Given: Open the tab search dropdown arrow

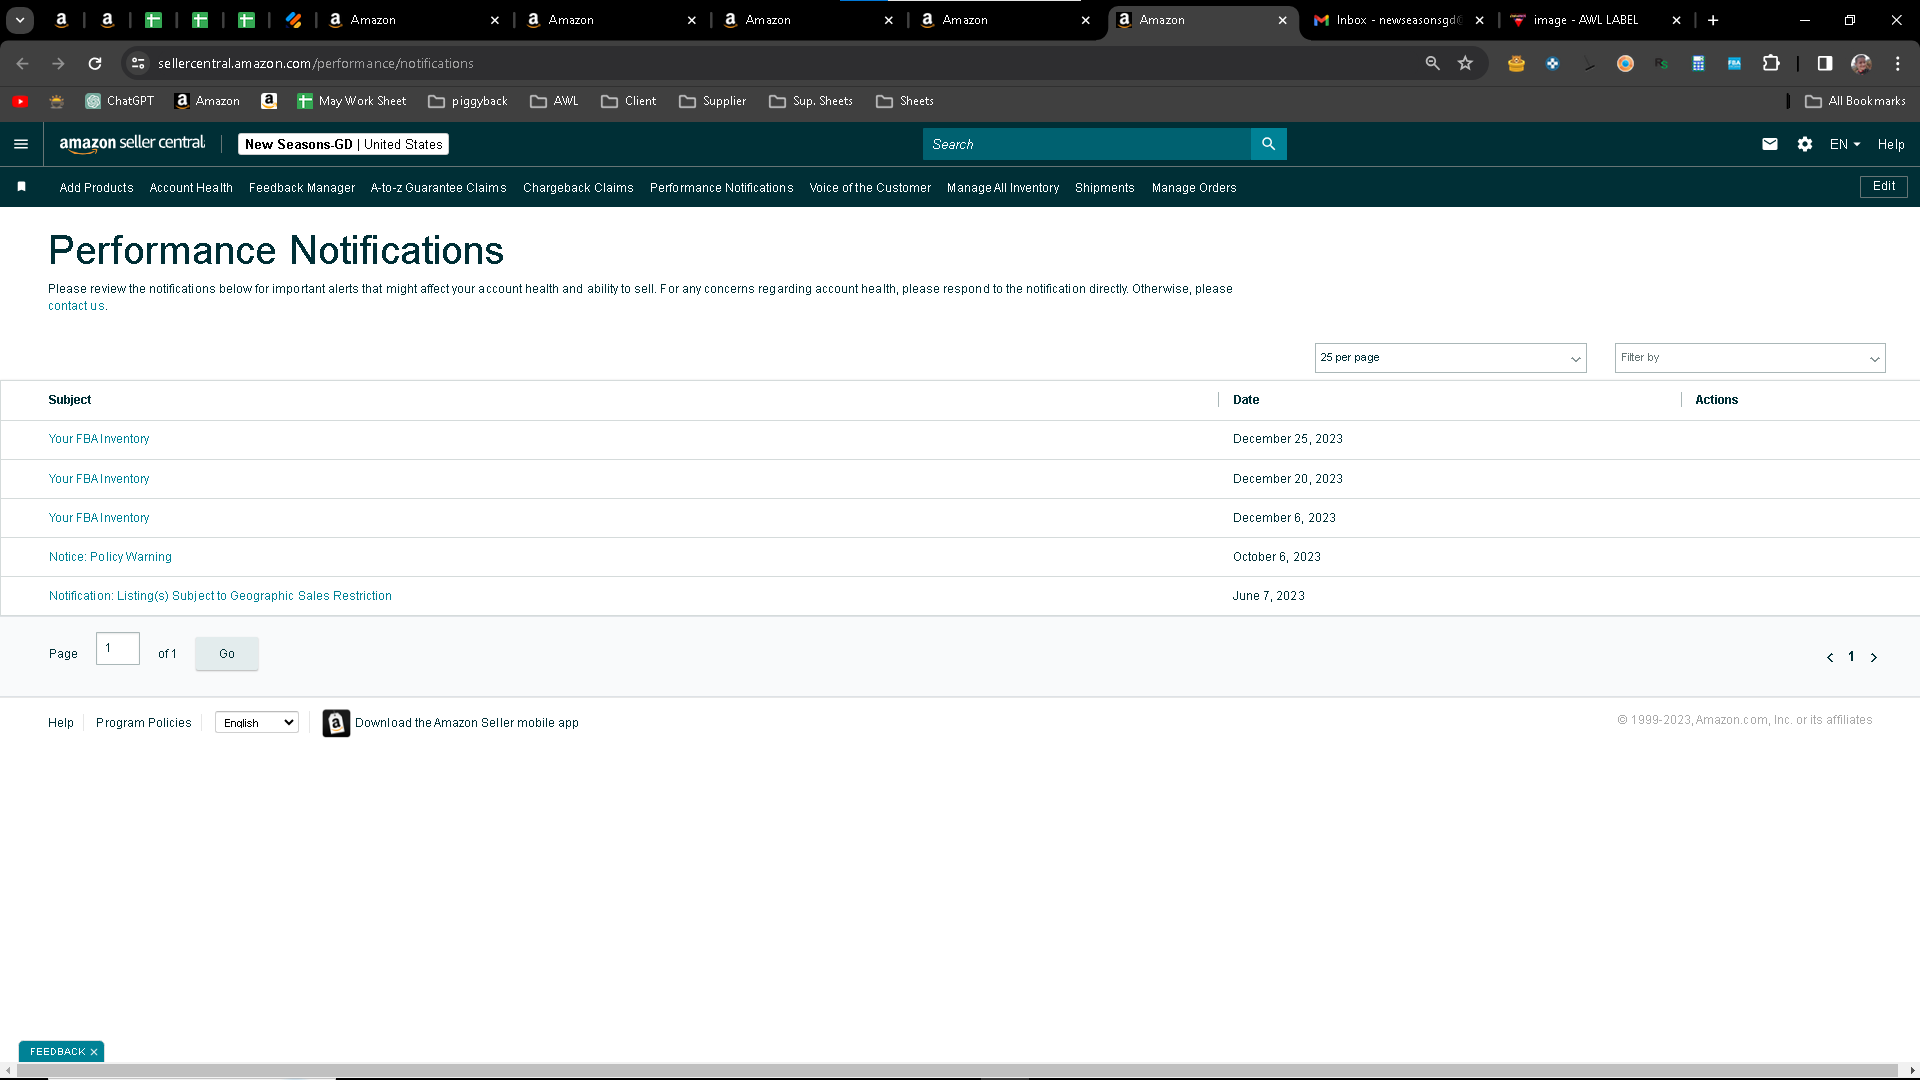Looking at the screenshot, I should (x=20, y=20).
